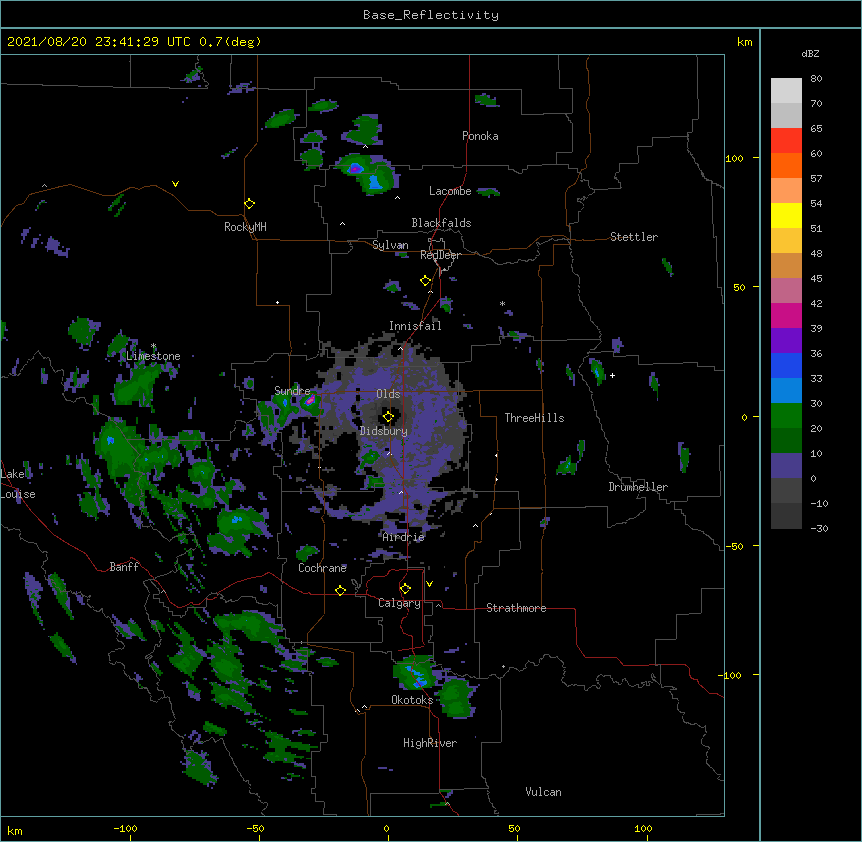The image size is (862, 842).
Task: Click the Blackfalds city label
Action: tap(441, 223)
